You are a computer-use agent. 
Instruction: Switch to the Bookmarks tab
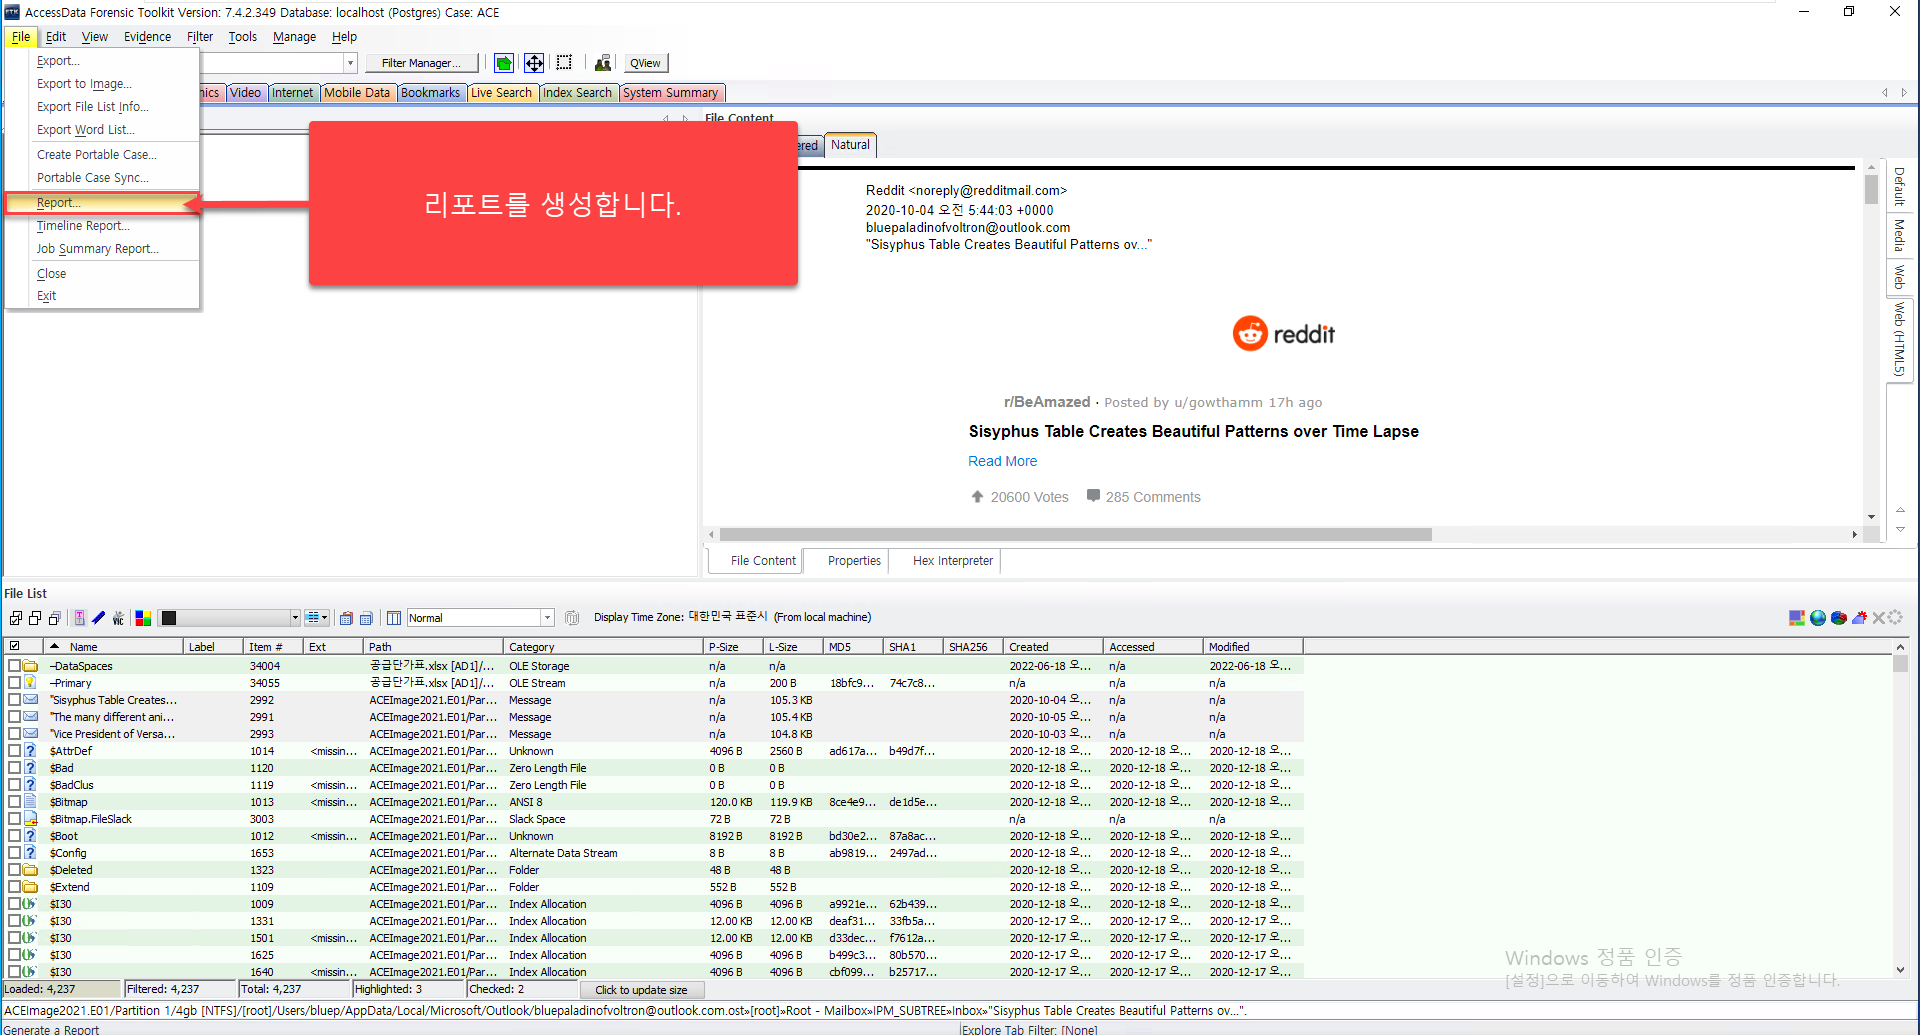(430, 93)
